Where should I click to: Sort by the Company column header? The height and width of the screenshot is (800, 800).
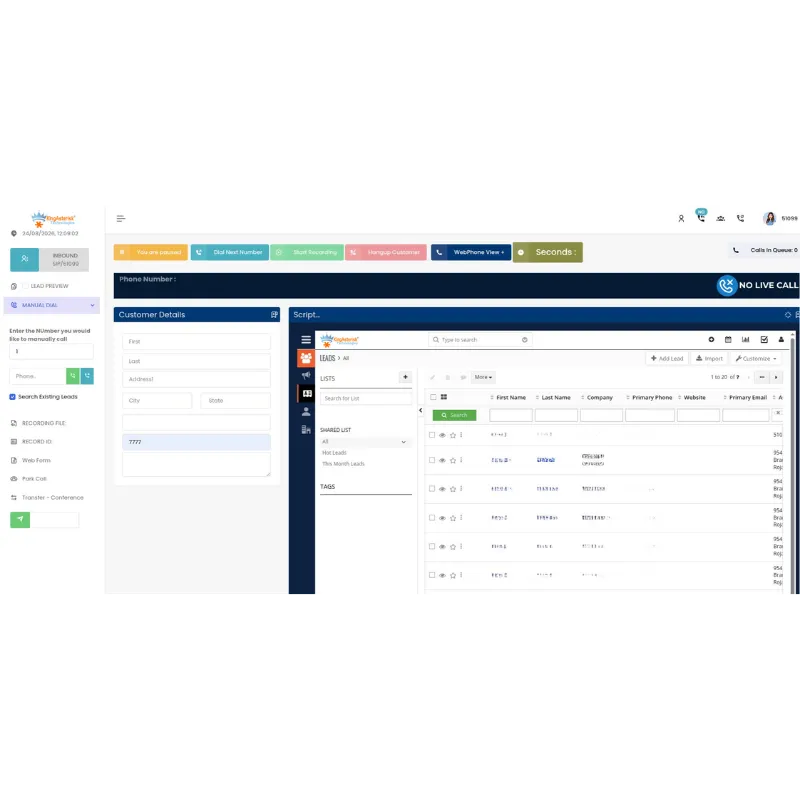pos(599,397)
